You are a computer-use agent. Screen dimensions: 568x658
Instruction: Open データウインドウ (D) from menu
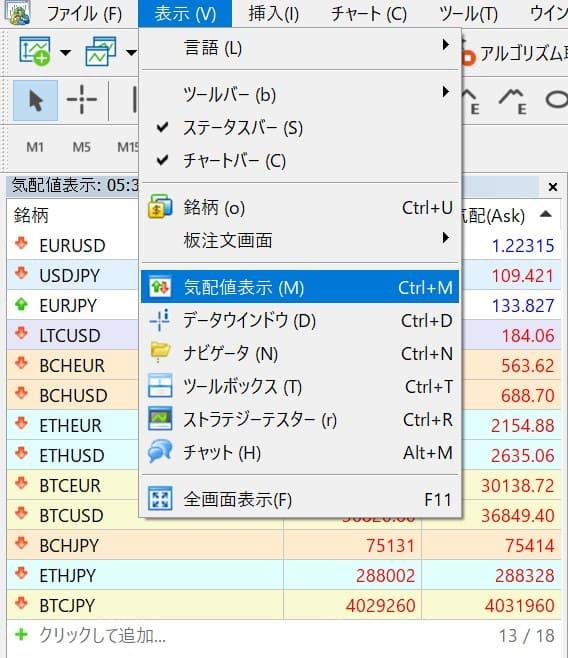tap(300, 321)
